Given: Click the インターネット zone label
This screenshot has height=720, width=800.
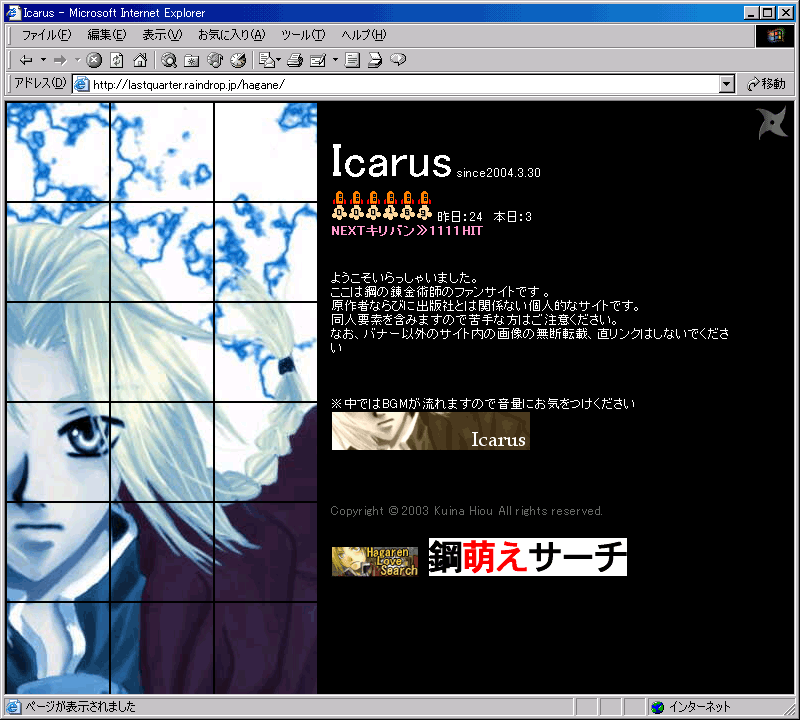Looking at the screenshot, I should 700,707.
